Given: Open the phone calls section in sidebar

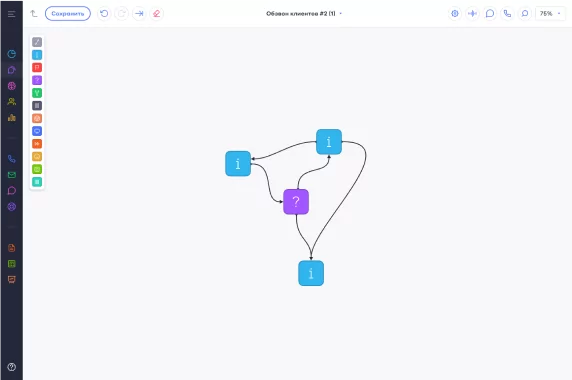Looking at the screenshot, I should pos(12,159).
